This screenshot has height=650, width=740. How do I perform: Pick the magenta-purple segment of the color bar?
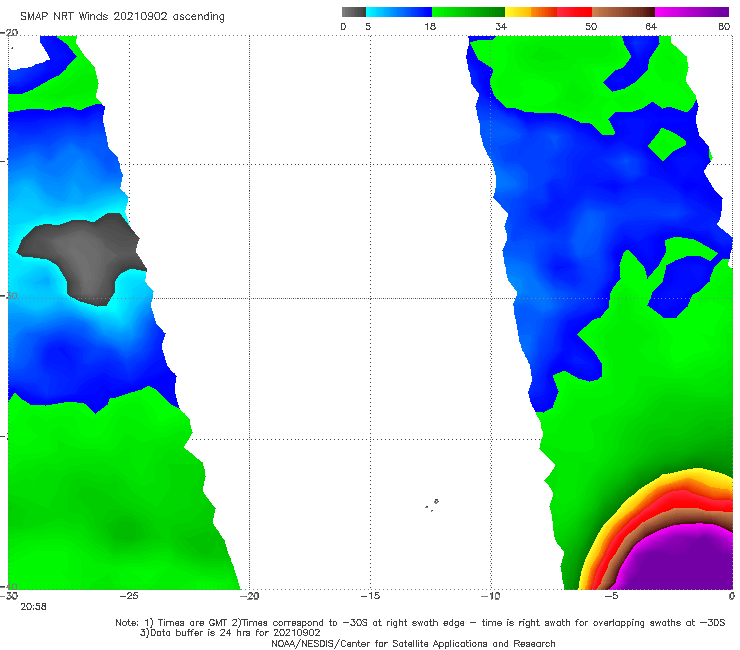click(692, 12)
